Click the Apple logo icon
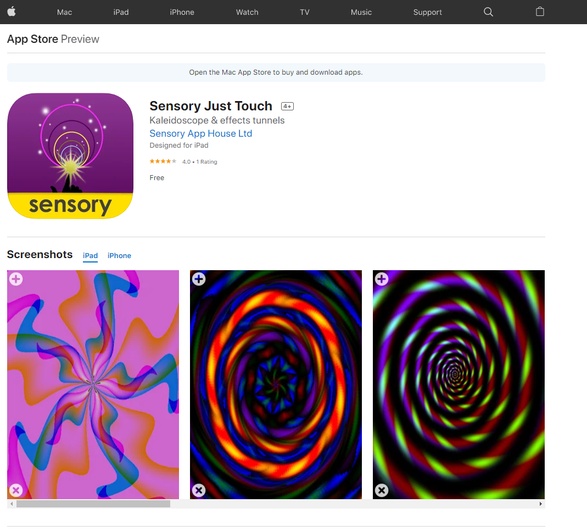 point(12,12)
